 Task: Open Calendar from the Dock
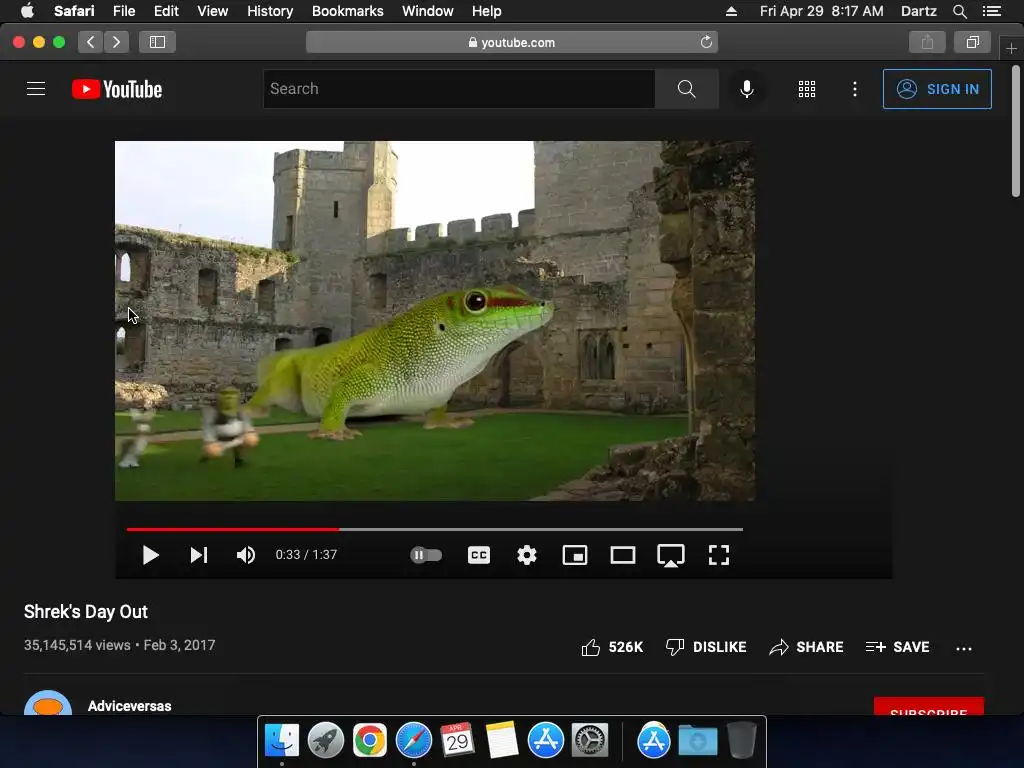[x=457, y=741]
